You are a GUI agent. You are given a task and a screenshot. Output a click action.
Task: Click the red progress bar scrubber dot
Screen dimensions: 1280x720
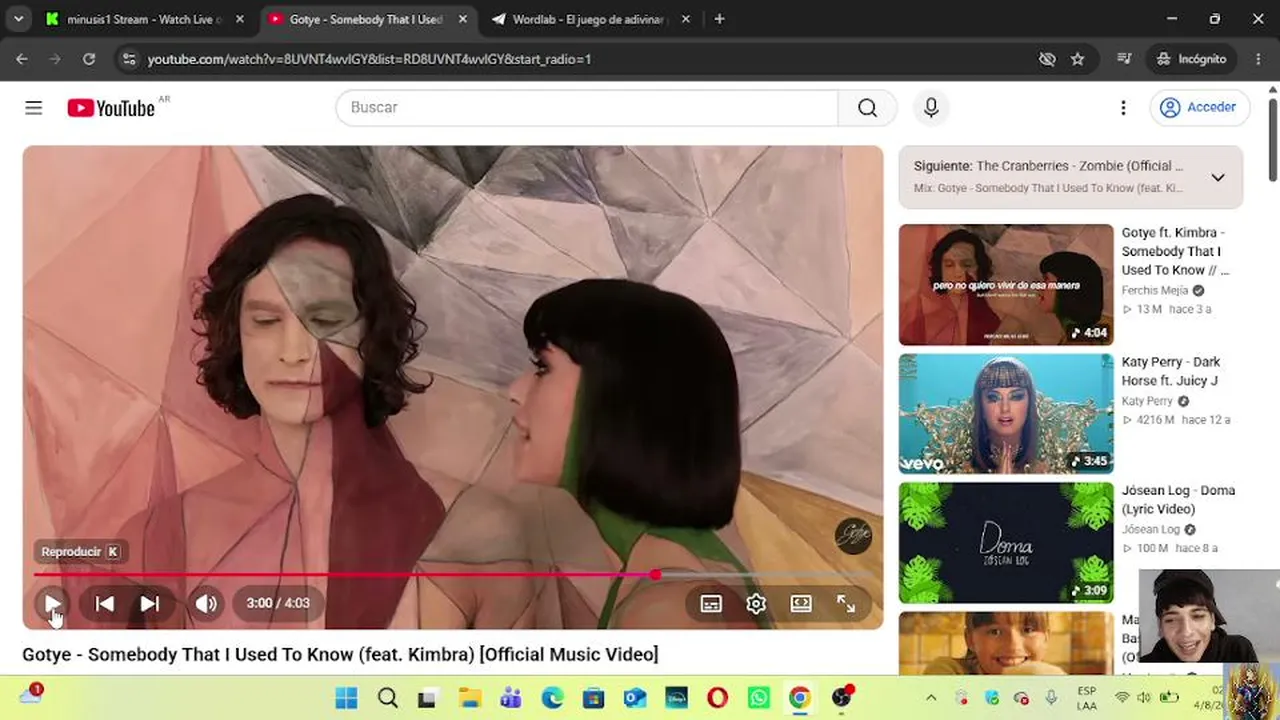click(x=655, y=574)
